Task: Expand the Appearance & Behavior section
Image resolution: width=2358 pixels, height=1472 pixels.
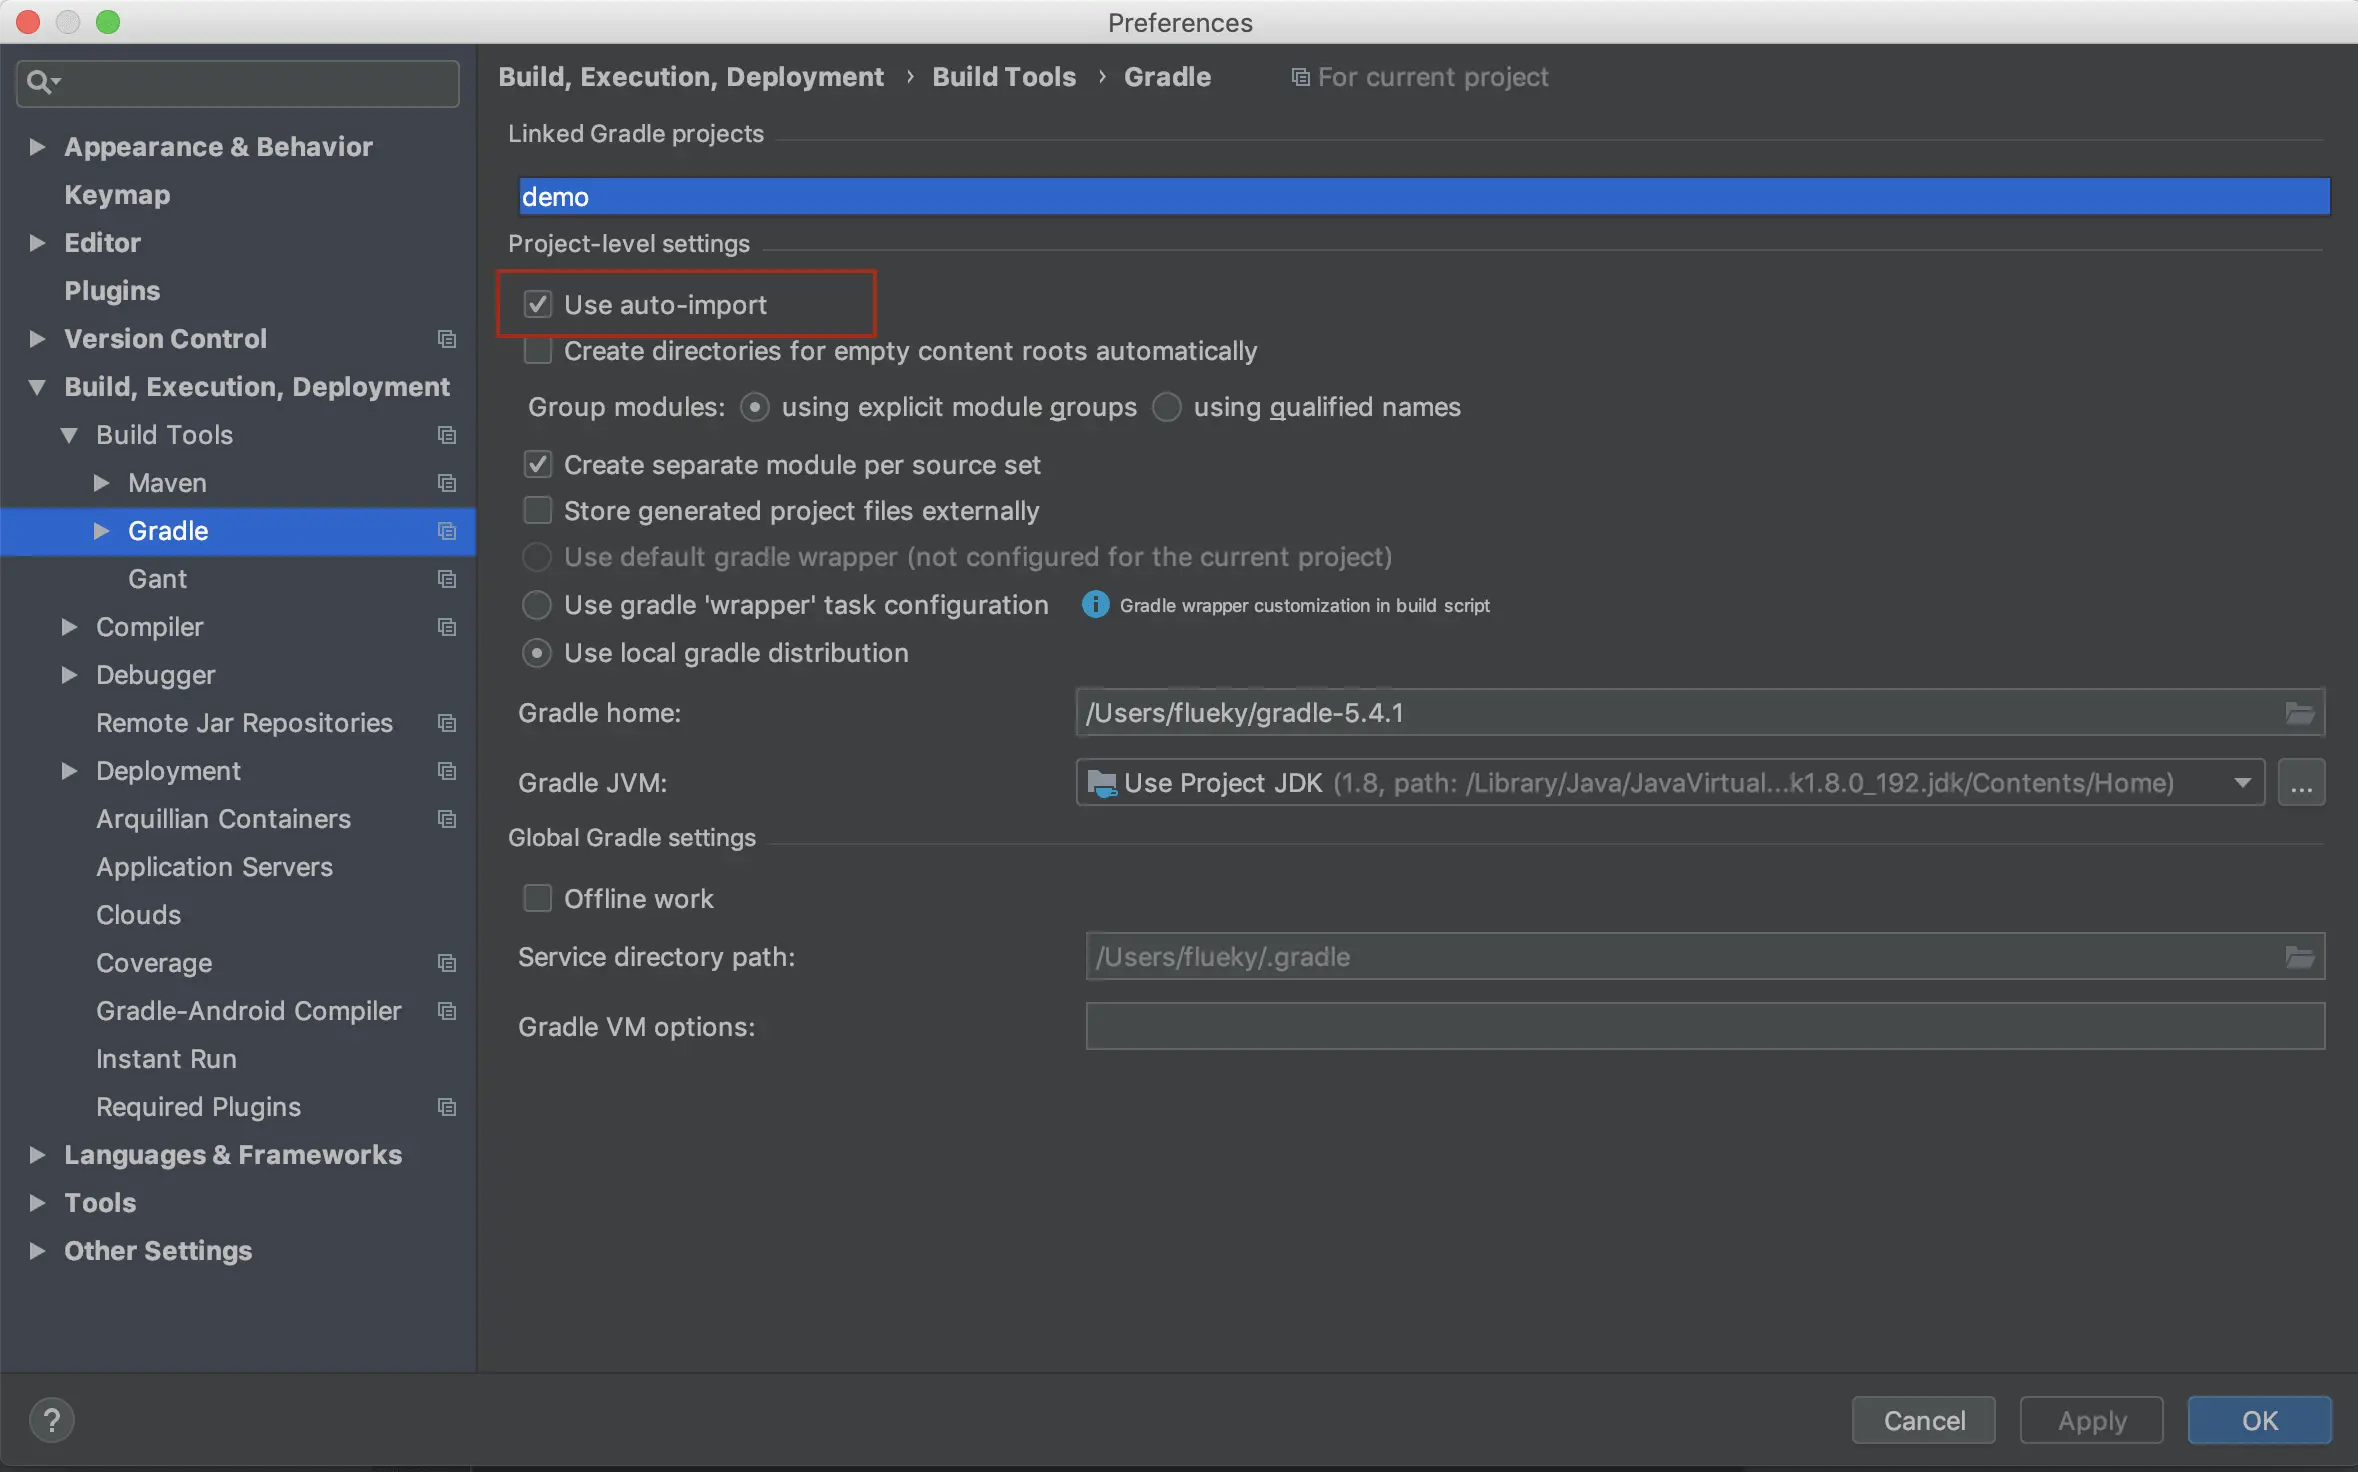Action: (37, 147)
